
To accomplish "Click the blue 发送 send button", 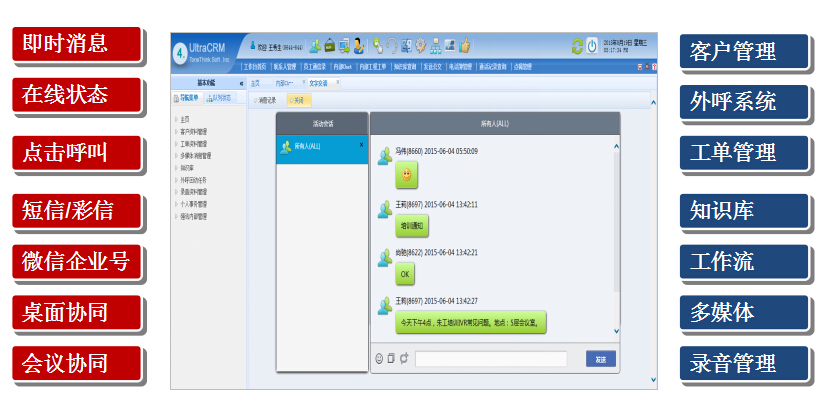I will (601, 359).
